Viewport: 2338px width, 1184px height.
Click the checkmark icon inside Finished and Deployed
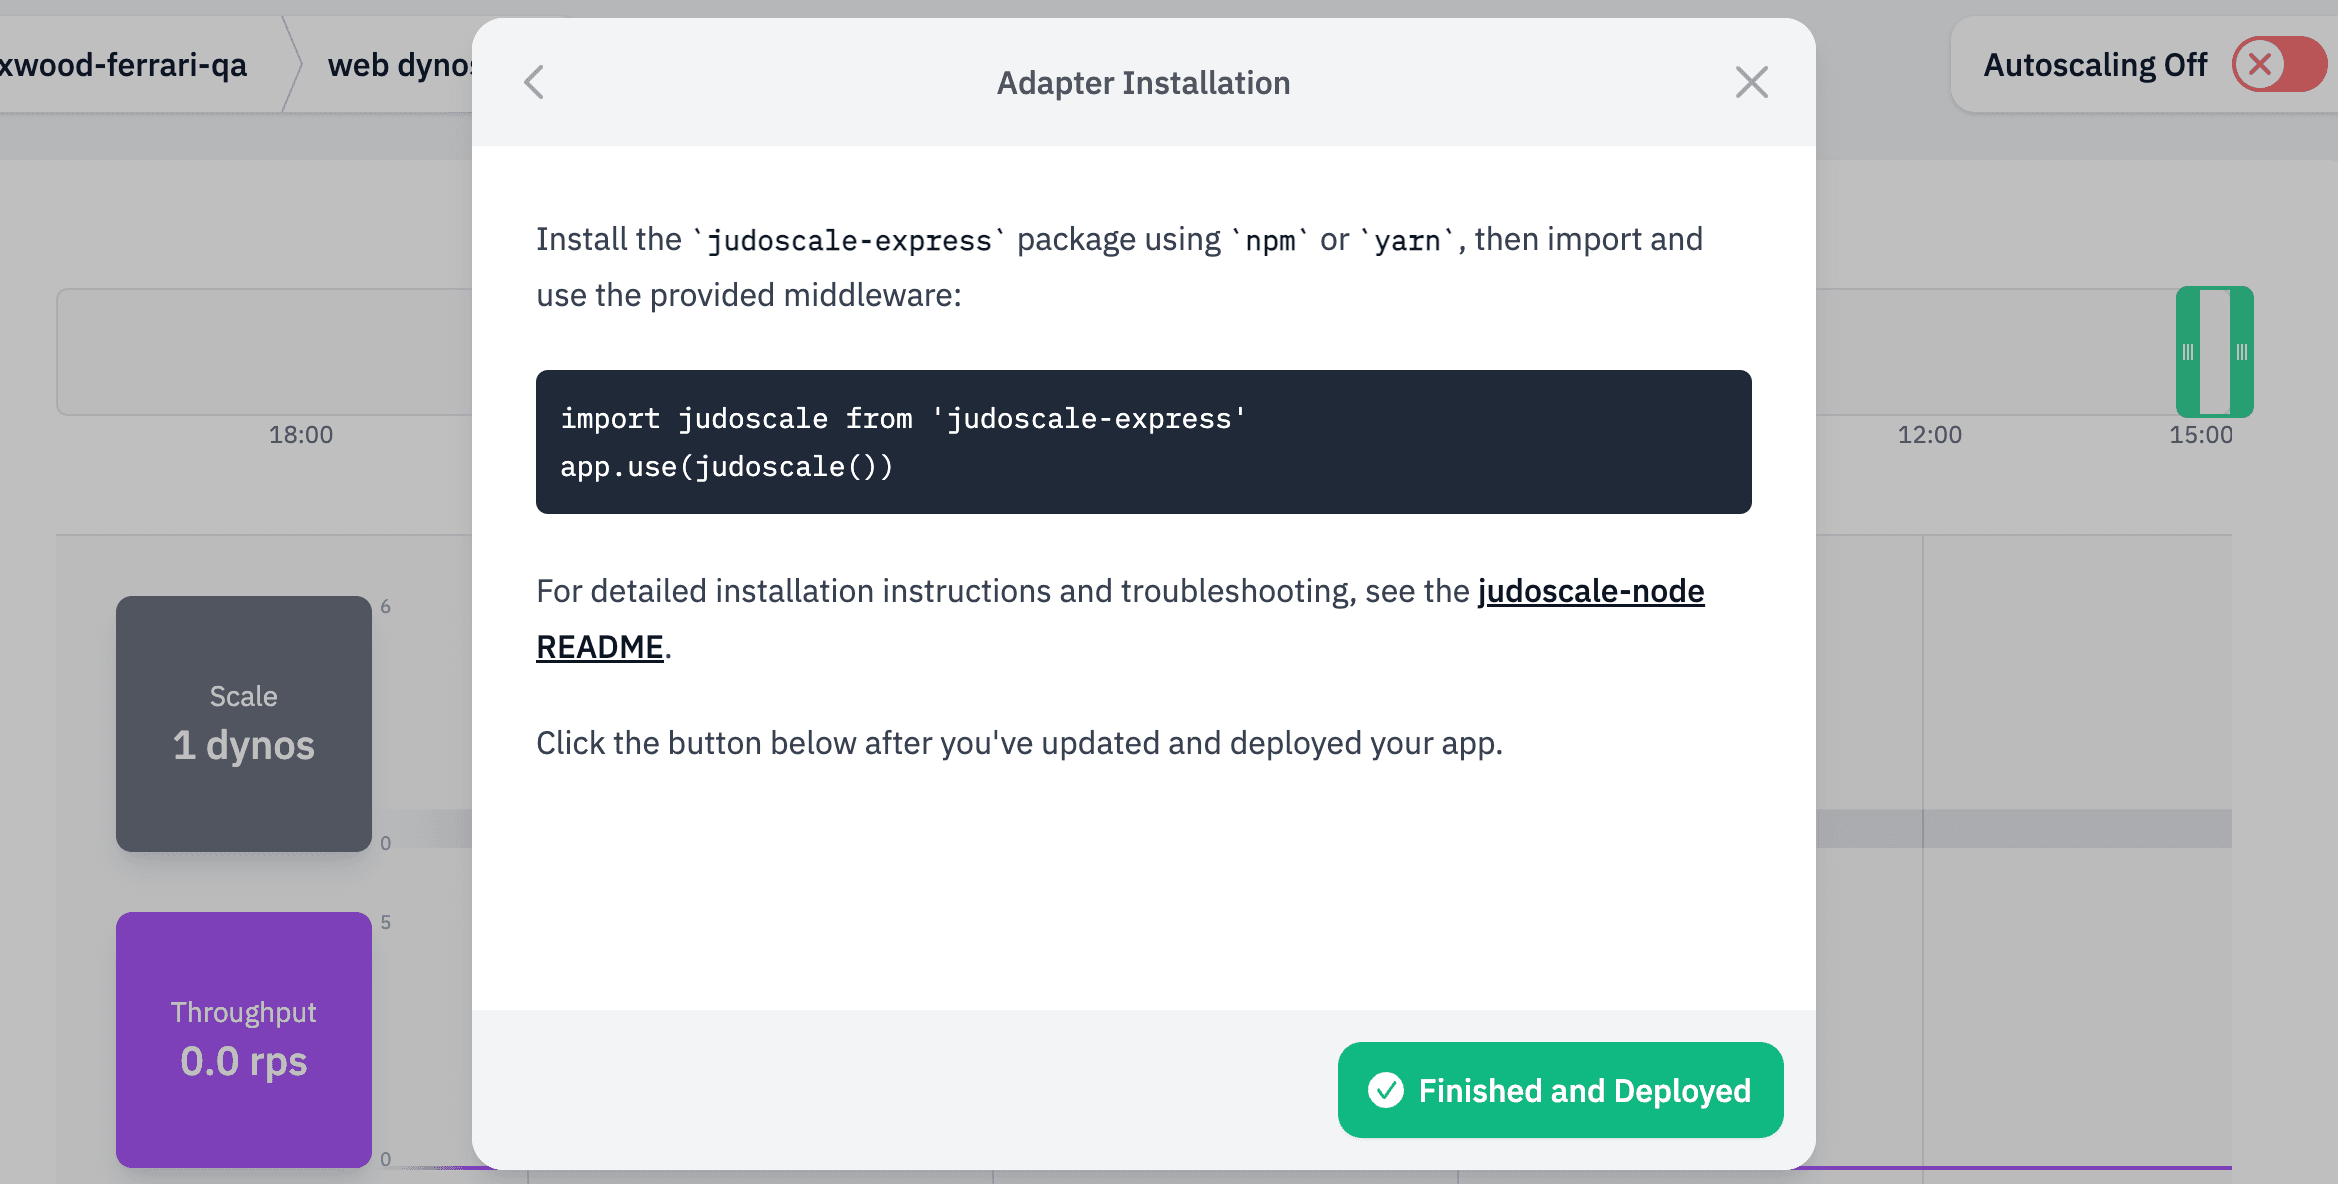[x=1387, y=1091]
